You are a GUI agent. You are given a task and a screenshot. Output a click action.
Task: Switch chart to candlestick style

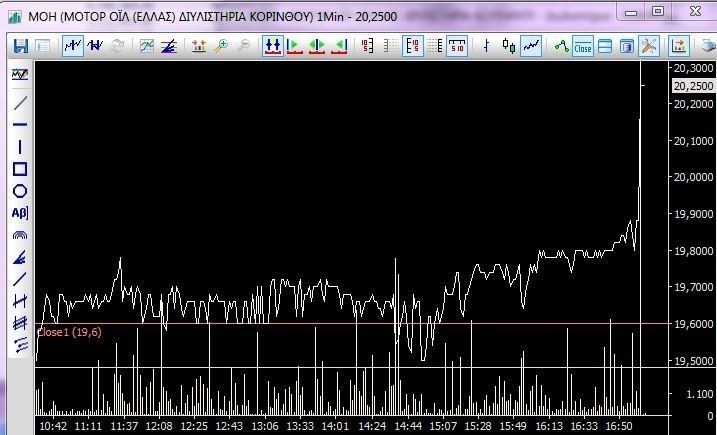[x=509, y=46]
